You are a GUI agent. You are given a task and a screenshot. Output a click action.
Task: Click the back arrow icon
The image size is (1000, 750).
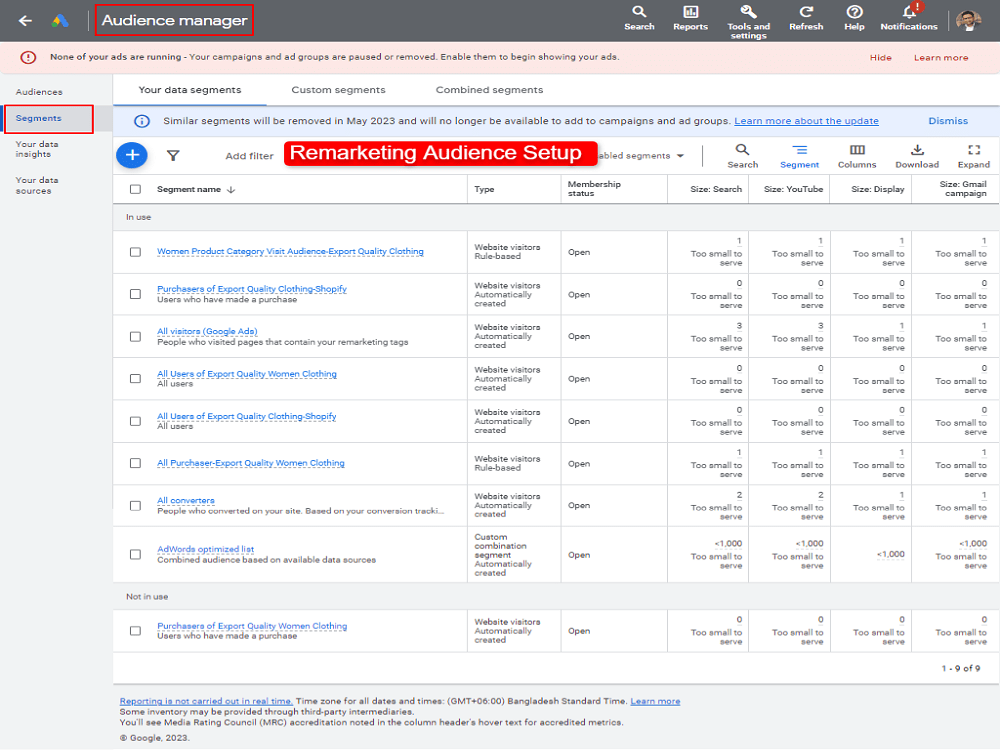pyautogui.click(x=25, y=20)
